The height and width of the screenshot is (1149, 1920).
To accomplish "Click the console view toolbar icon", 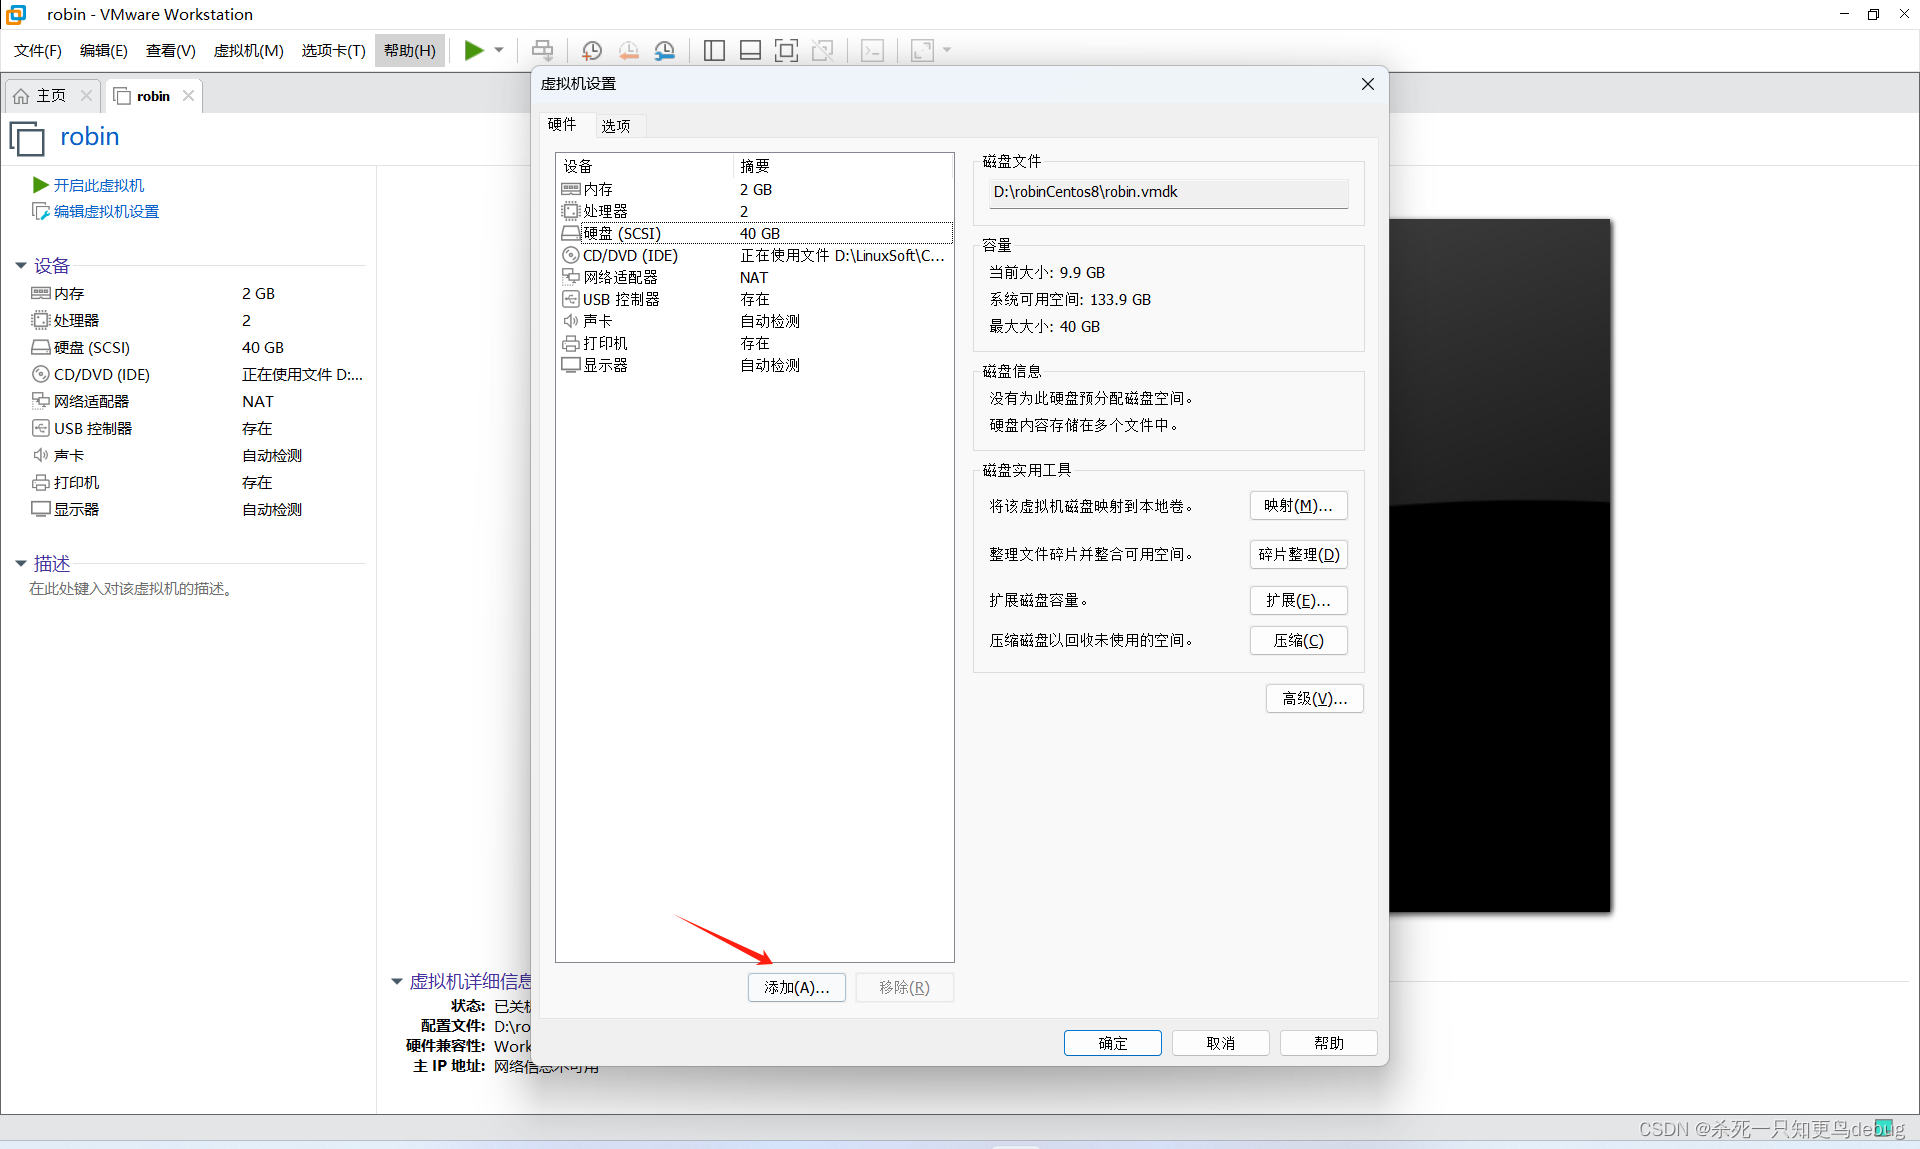I will pos(872,50).
